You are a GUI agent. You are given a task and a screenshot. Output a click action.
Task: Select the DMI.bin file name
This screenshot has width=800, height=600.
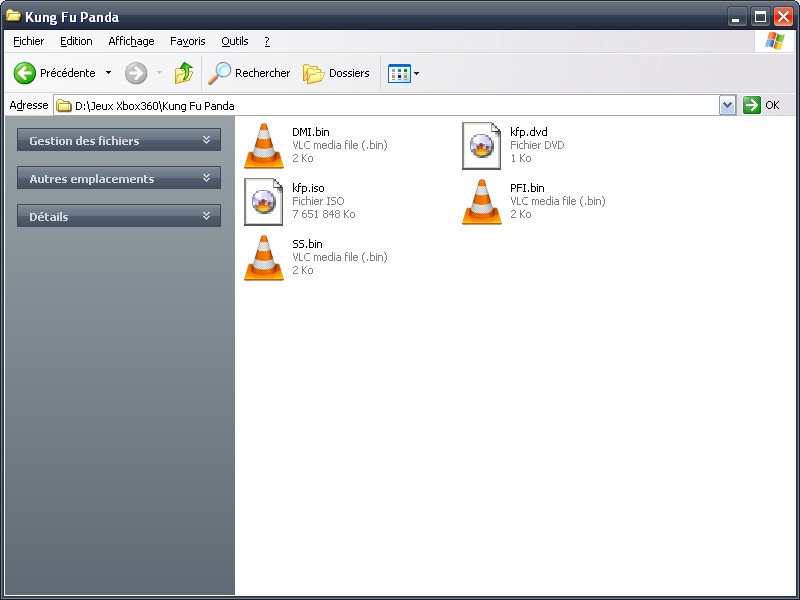pos(311,132)
